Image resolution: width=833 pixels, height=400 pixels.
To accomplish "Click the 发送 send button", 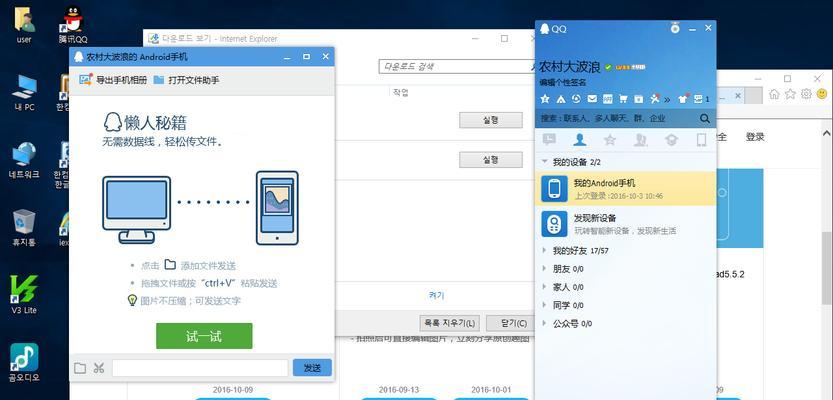I will tap(312, 368).
